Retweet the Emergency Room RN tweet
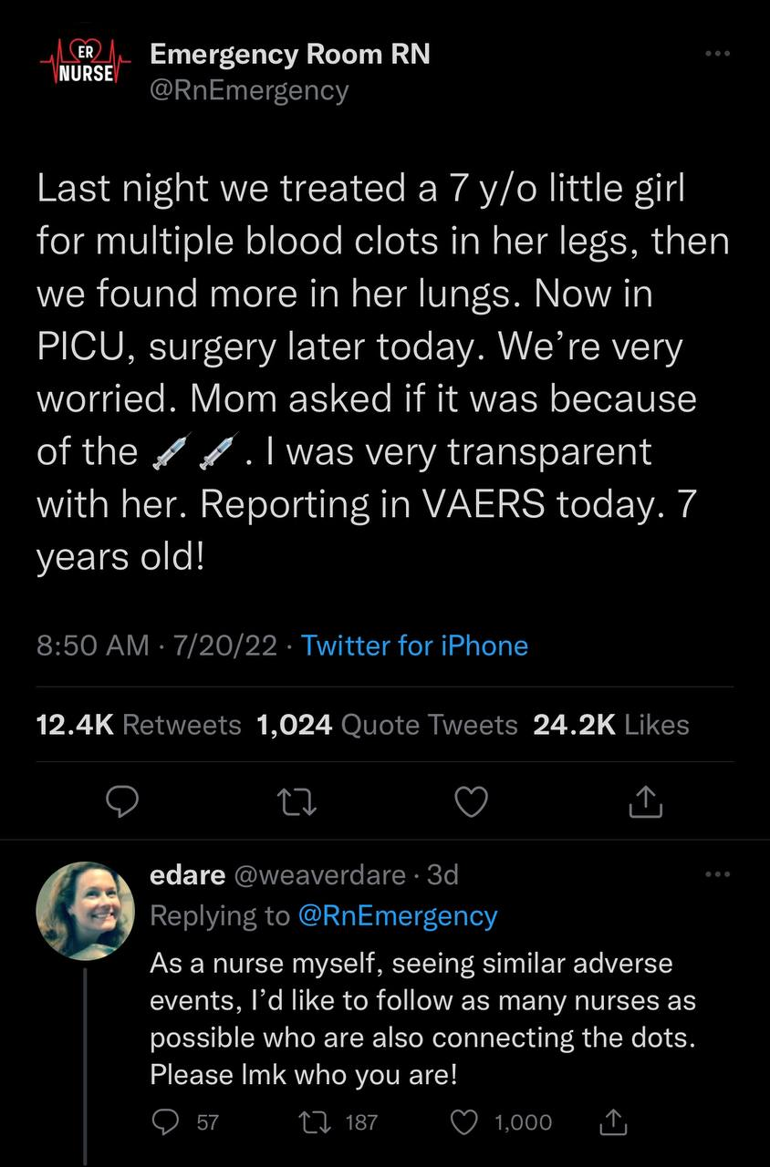 tap(296, 800)
